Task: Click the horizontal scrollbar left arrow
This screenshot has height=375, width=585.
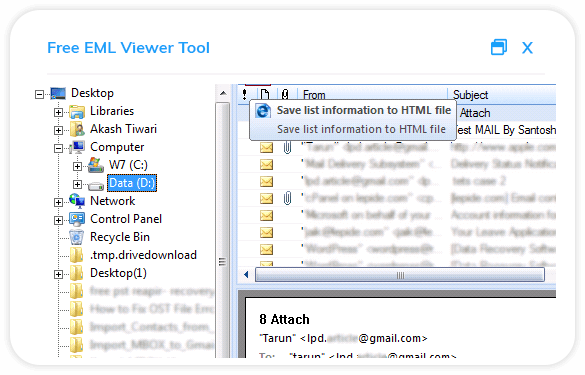Action: pos(246,275)
